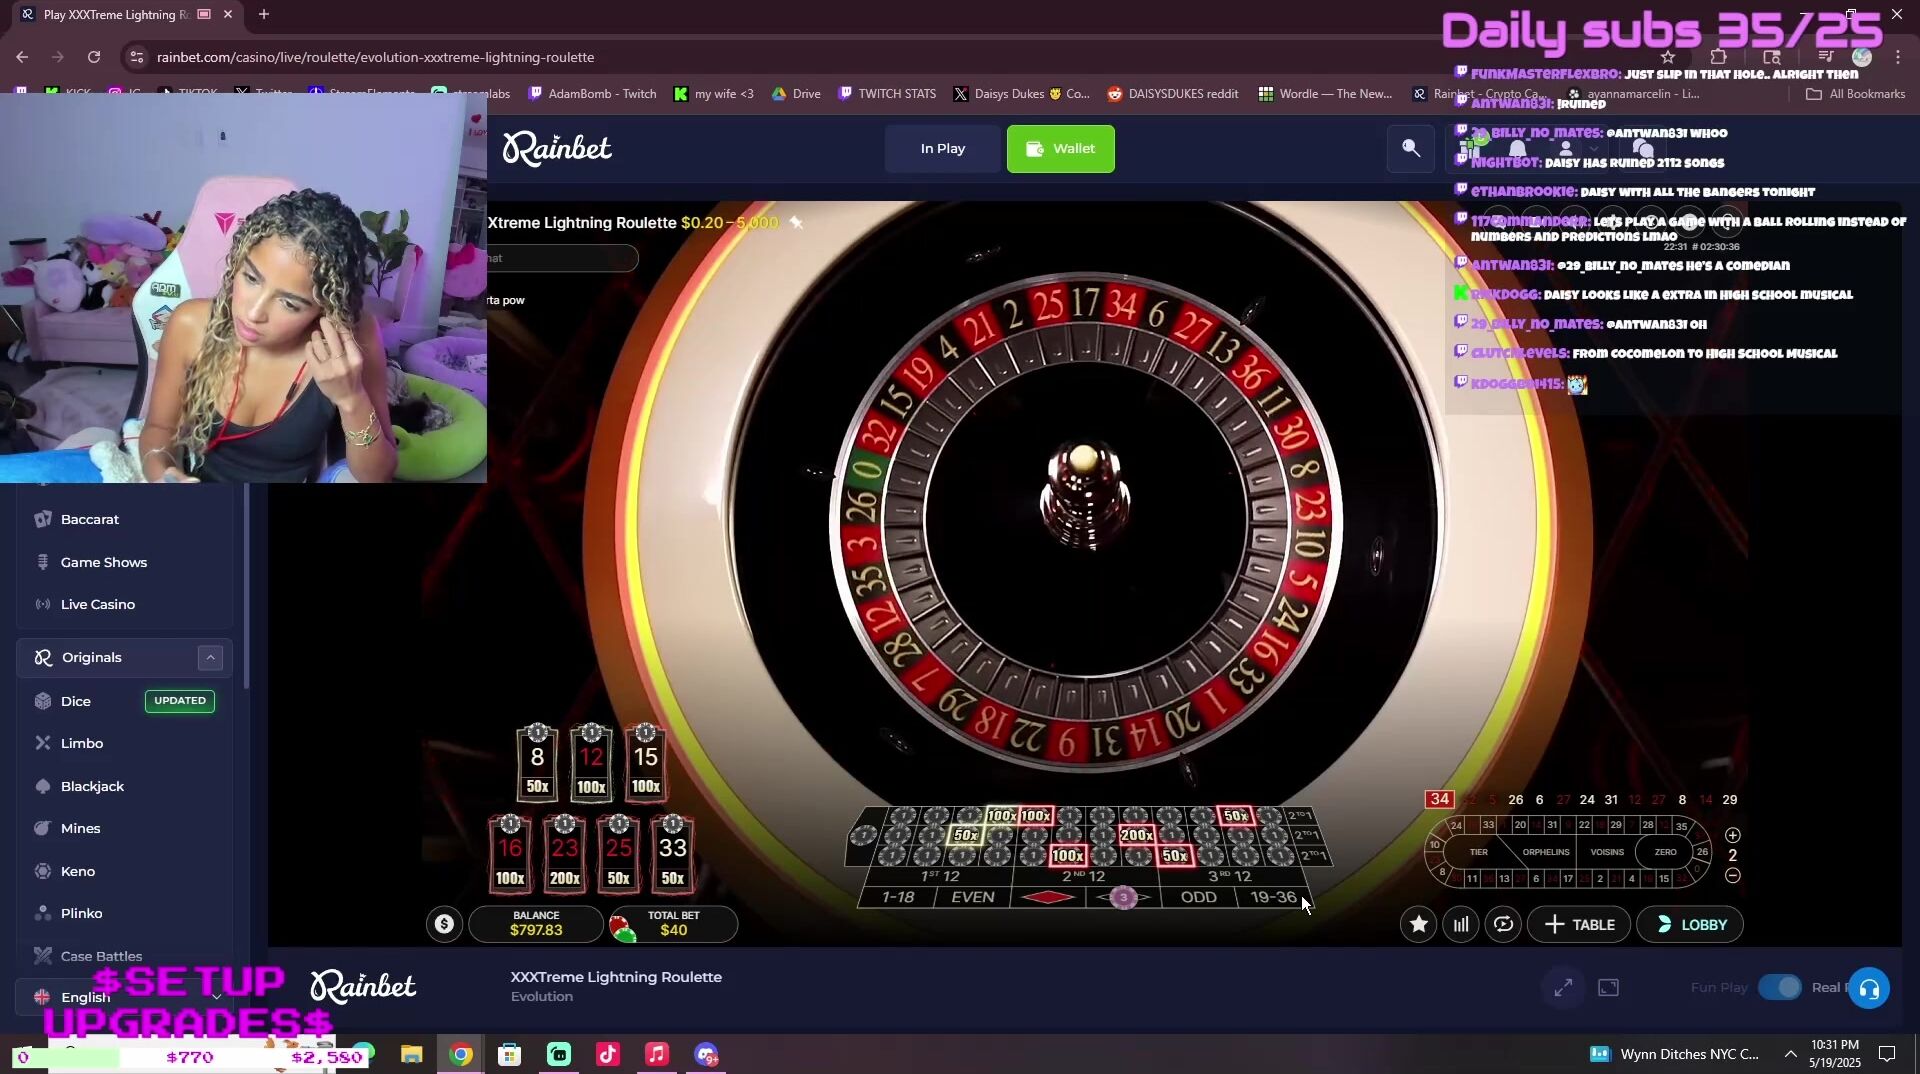Click the plus TABLE button
This screenshot has height=1074, width=1920.
pos(1579,925)
